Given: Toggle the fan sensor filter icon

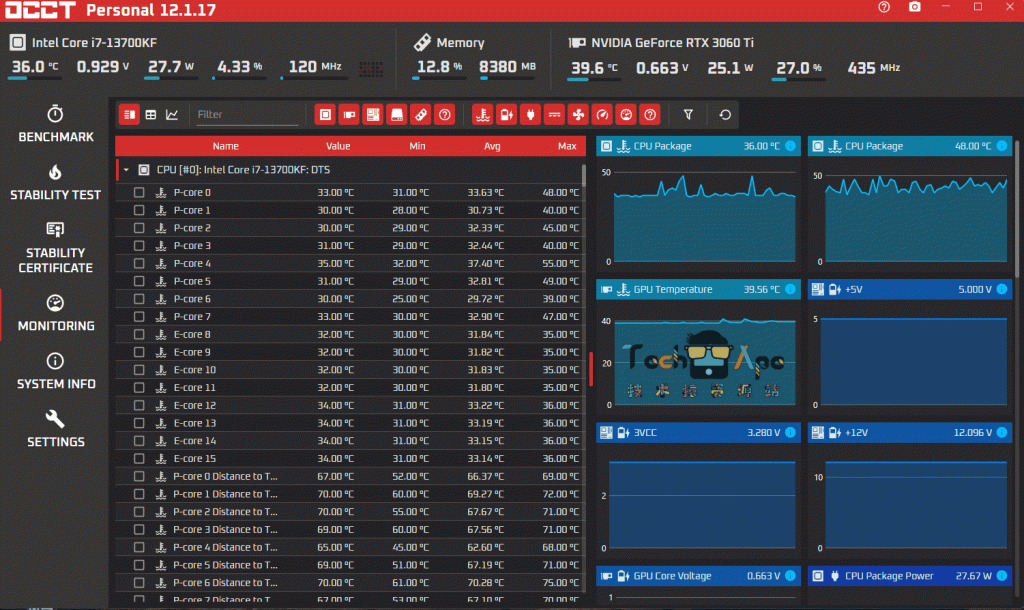Looking at the screenshot, I should coord(578,115).
